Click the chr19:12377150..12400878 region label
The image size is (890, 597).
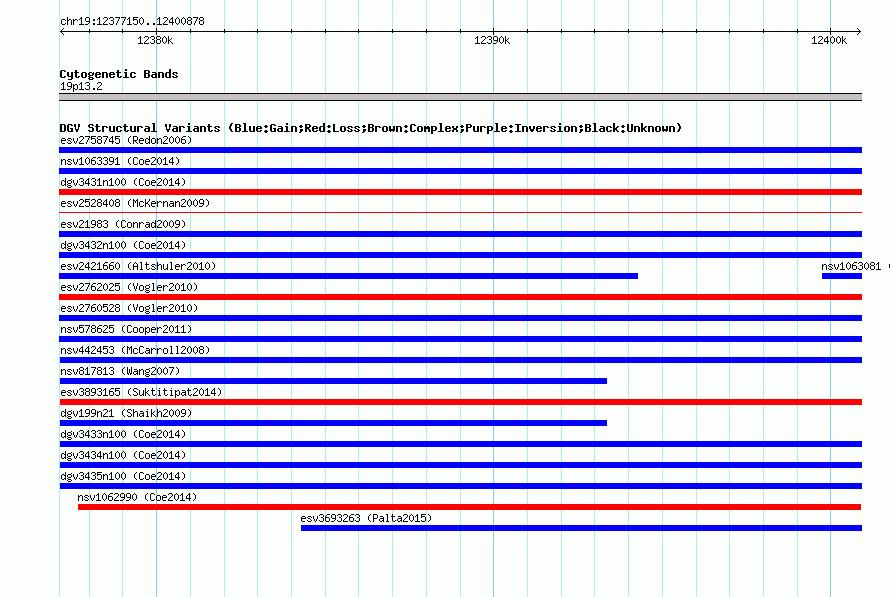[132, 22]
